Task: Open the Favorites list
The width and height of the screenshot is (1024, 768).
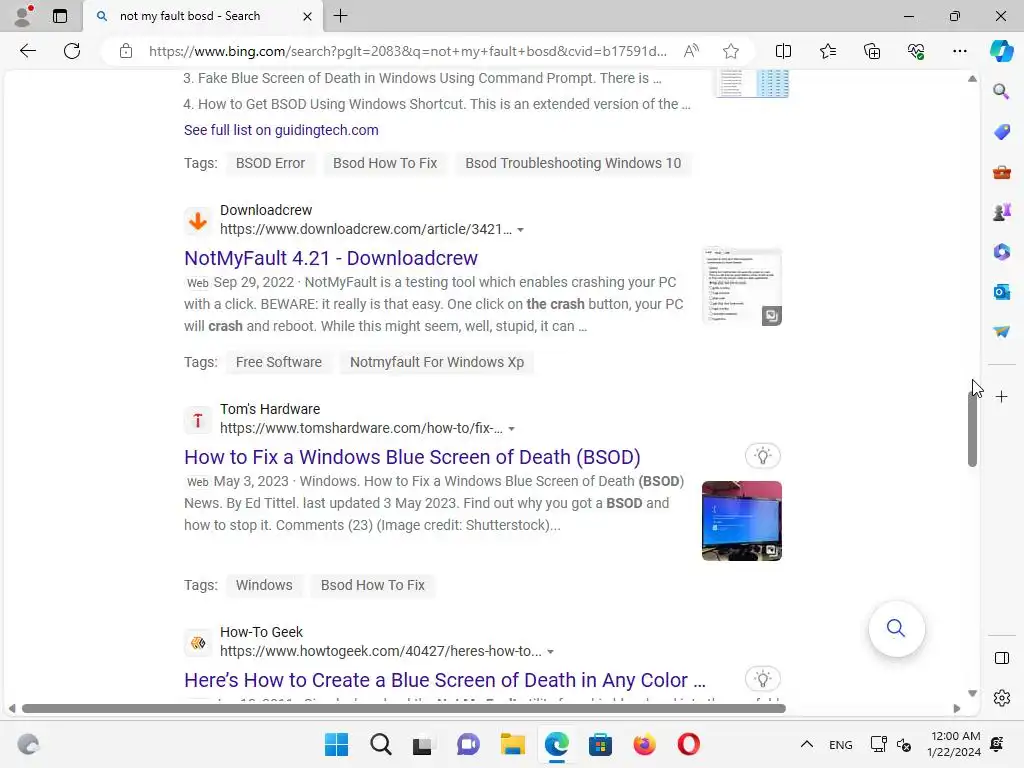Action: (827, 51)
